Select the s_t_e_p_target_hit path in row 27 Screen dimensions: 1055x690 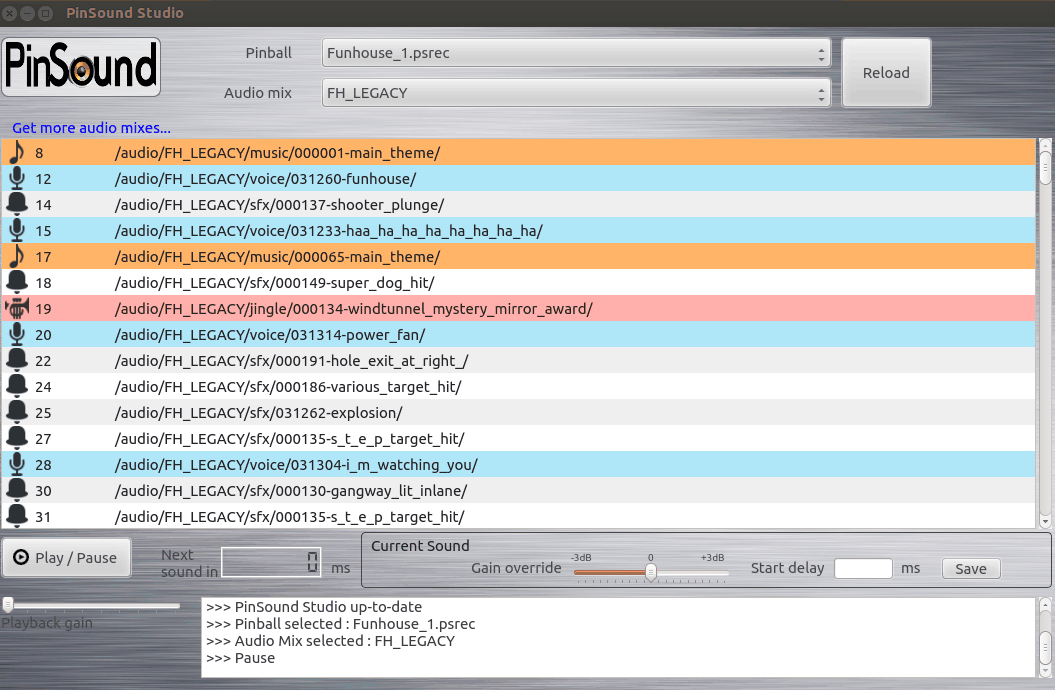click(289, 438)
